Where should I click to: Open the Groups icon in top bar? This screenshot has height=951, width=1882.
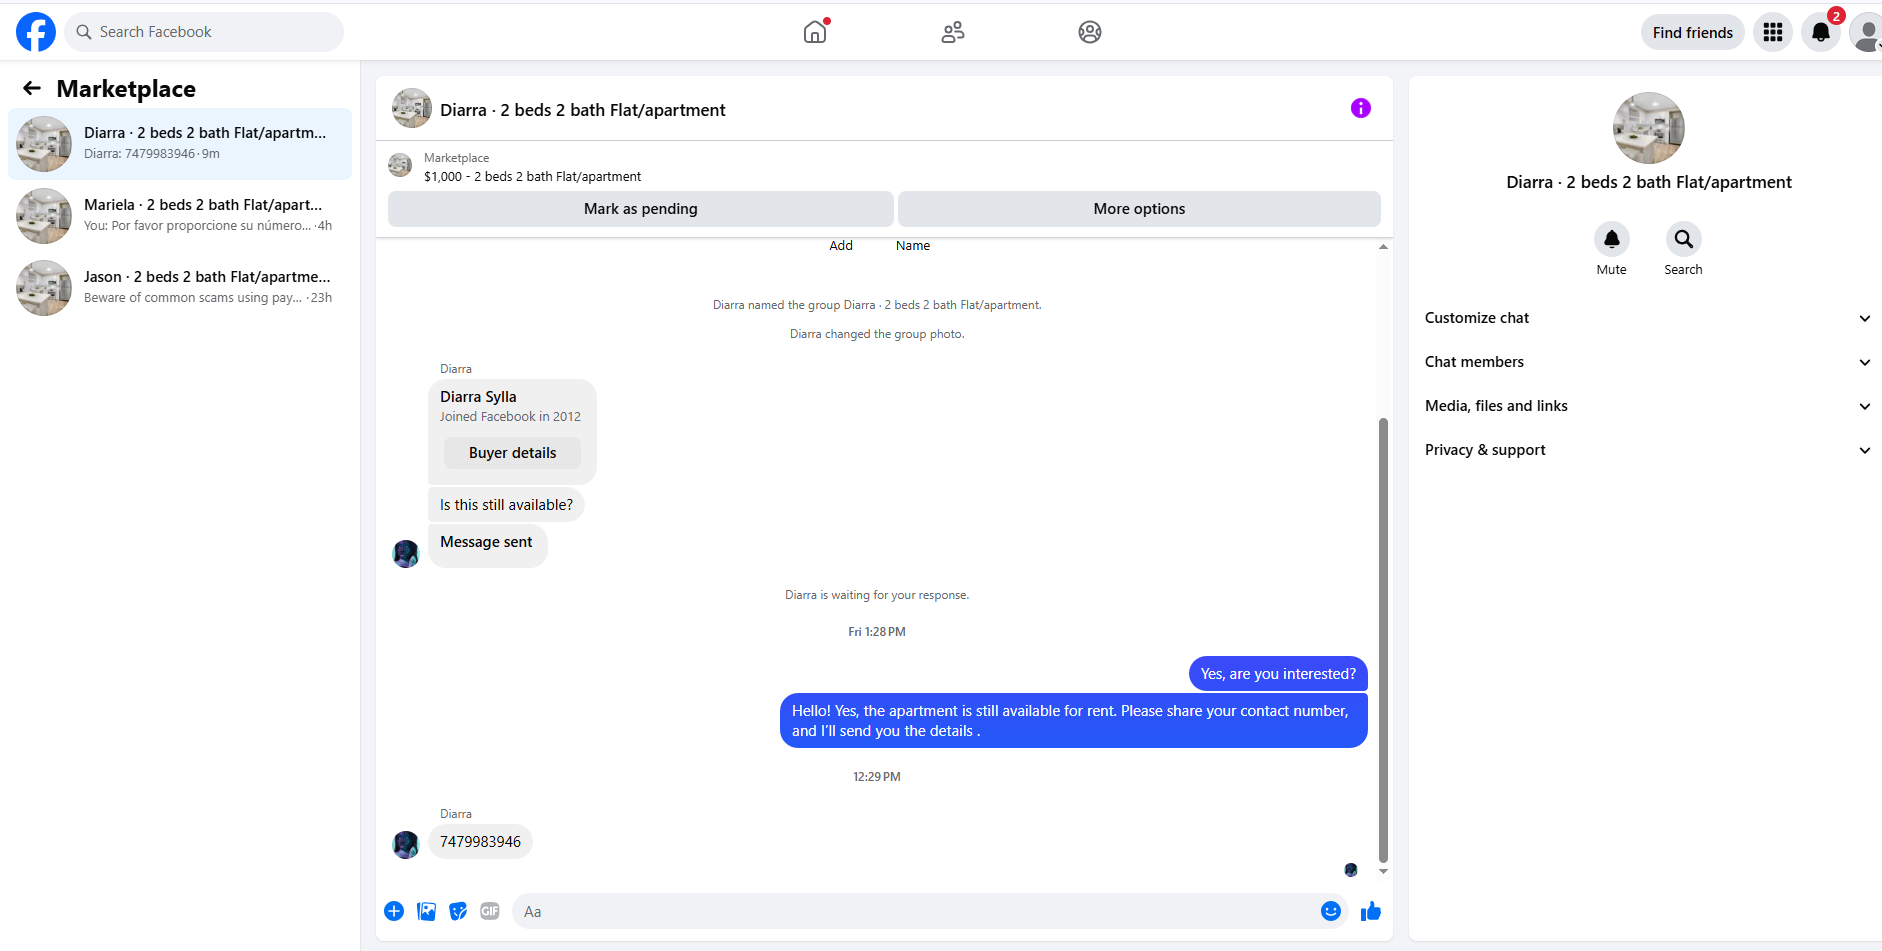1090,32
